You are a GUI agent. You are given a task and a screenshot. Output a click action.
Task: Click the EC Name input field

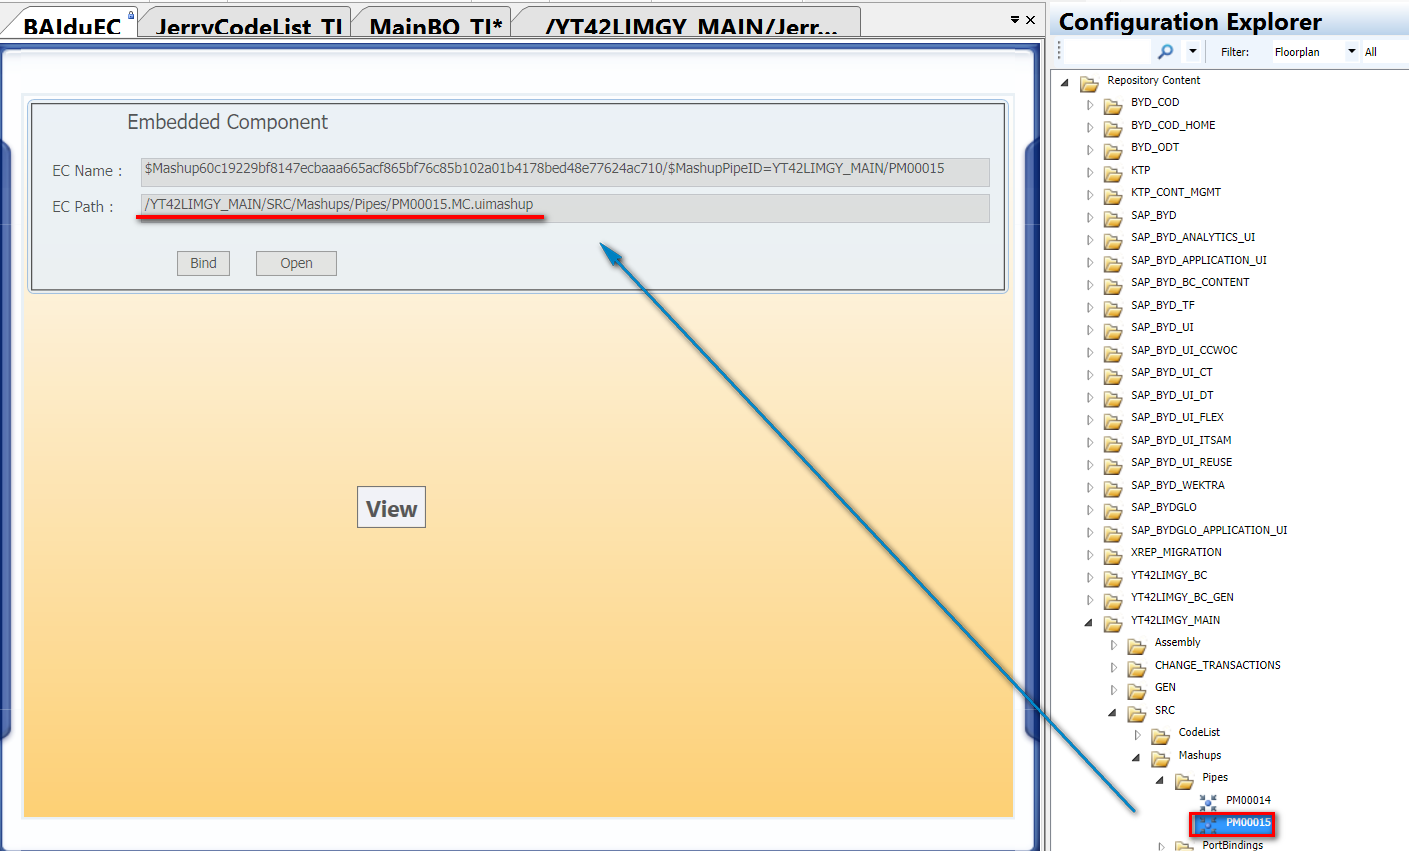click(565, 171)
